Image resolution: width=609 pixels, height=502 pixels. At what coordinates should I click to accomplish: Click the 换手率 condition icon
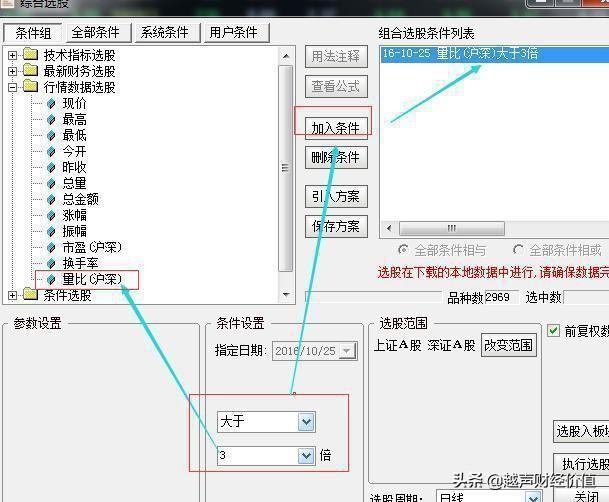51,263
